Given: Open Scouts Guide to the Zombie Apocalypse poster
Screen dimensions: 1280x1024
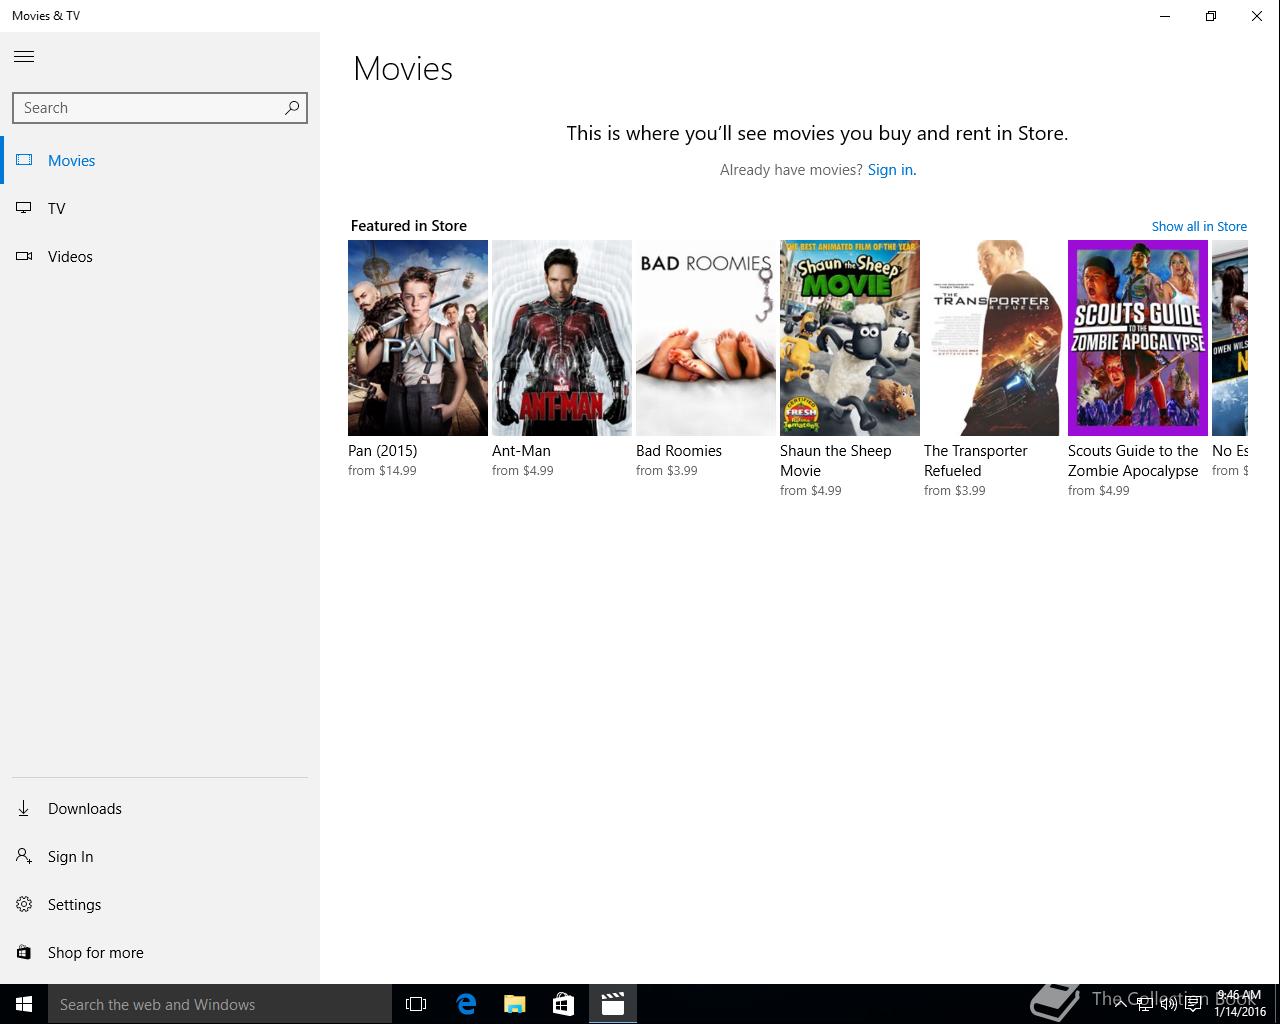Looking at the screenshot, I should [1138, 338].
